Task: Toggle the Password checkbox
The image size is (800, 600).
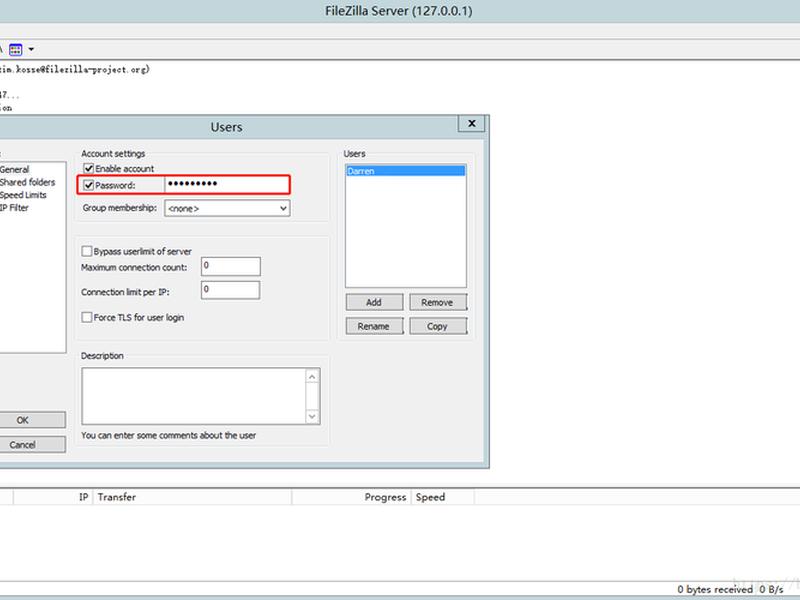Action: [88, 185]
